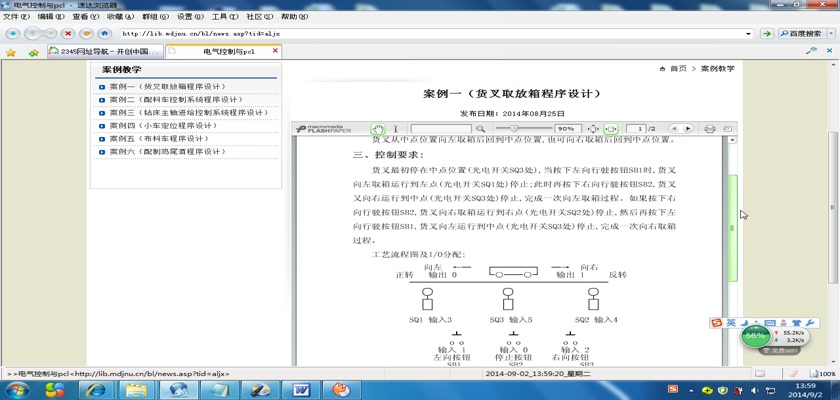
Task: Go forward with the right arrow button
Action: (x=49, y=33)
